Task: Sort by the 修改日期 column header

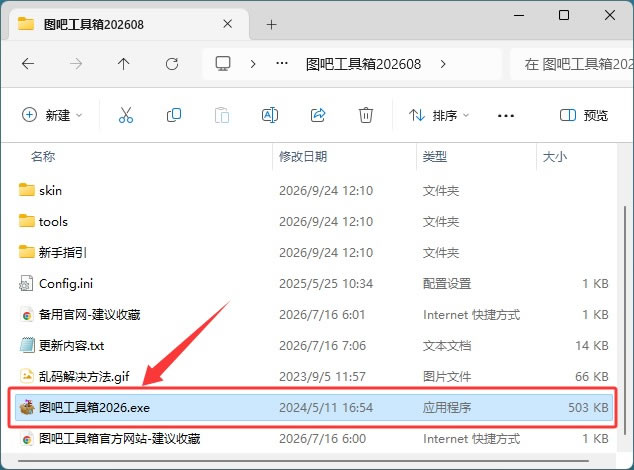Action: [x=303, y=157]
